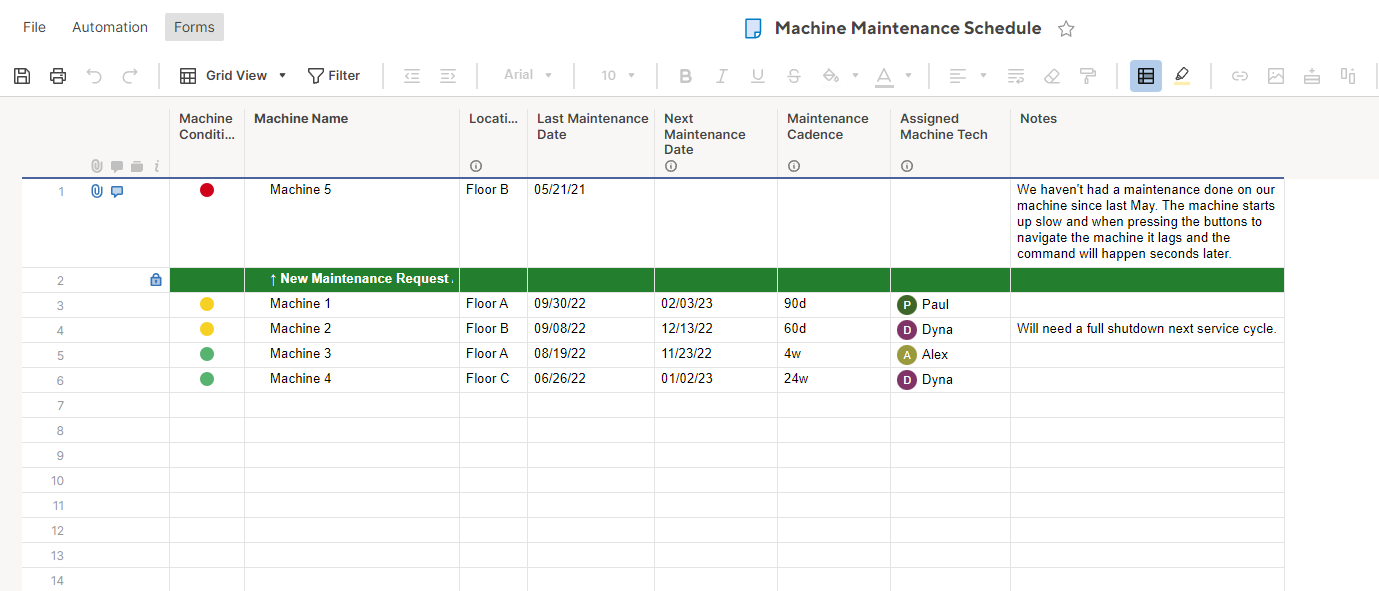The height and width of the screenshot is (591, 1379).
Task: Select the Notes cell for Machine 2
Action: click(x=1146, y=329)
